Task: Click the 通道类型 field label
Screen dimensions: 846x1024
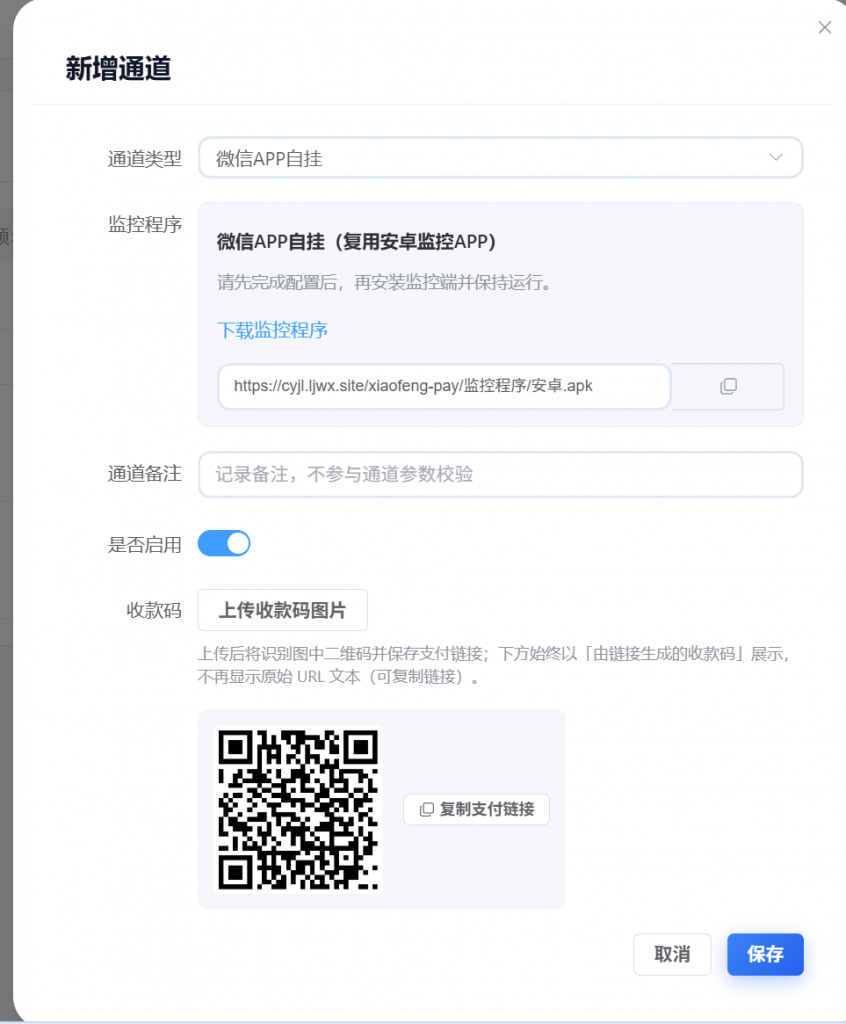Action: 145,158
